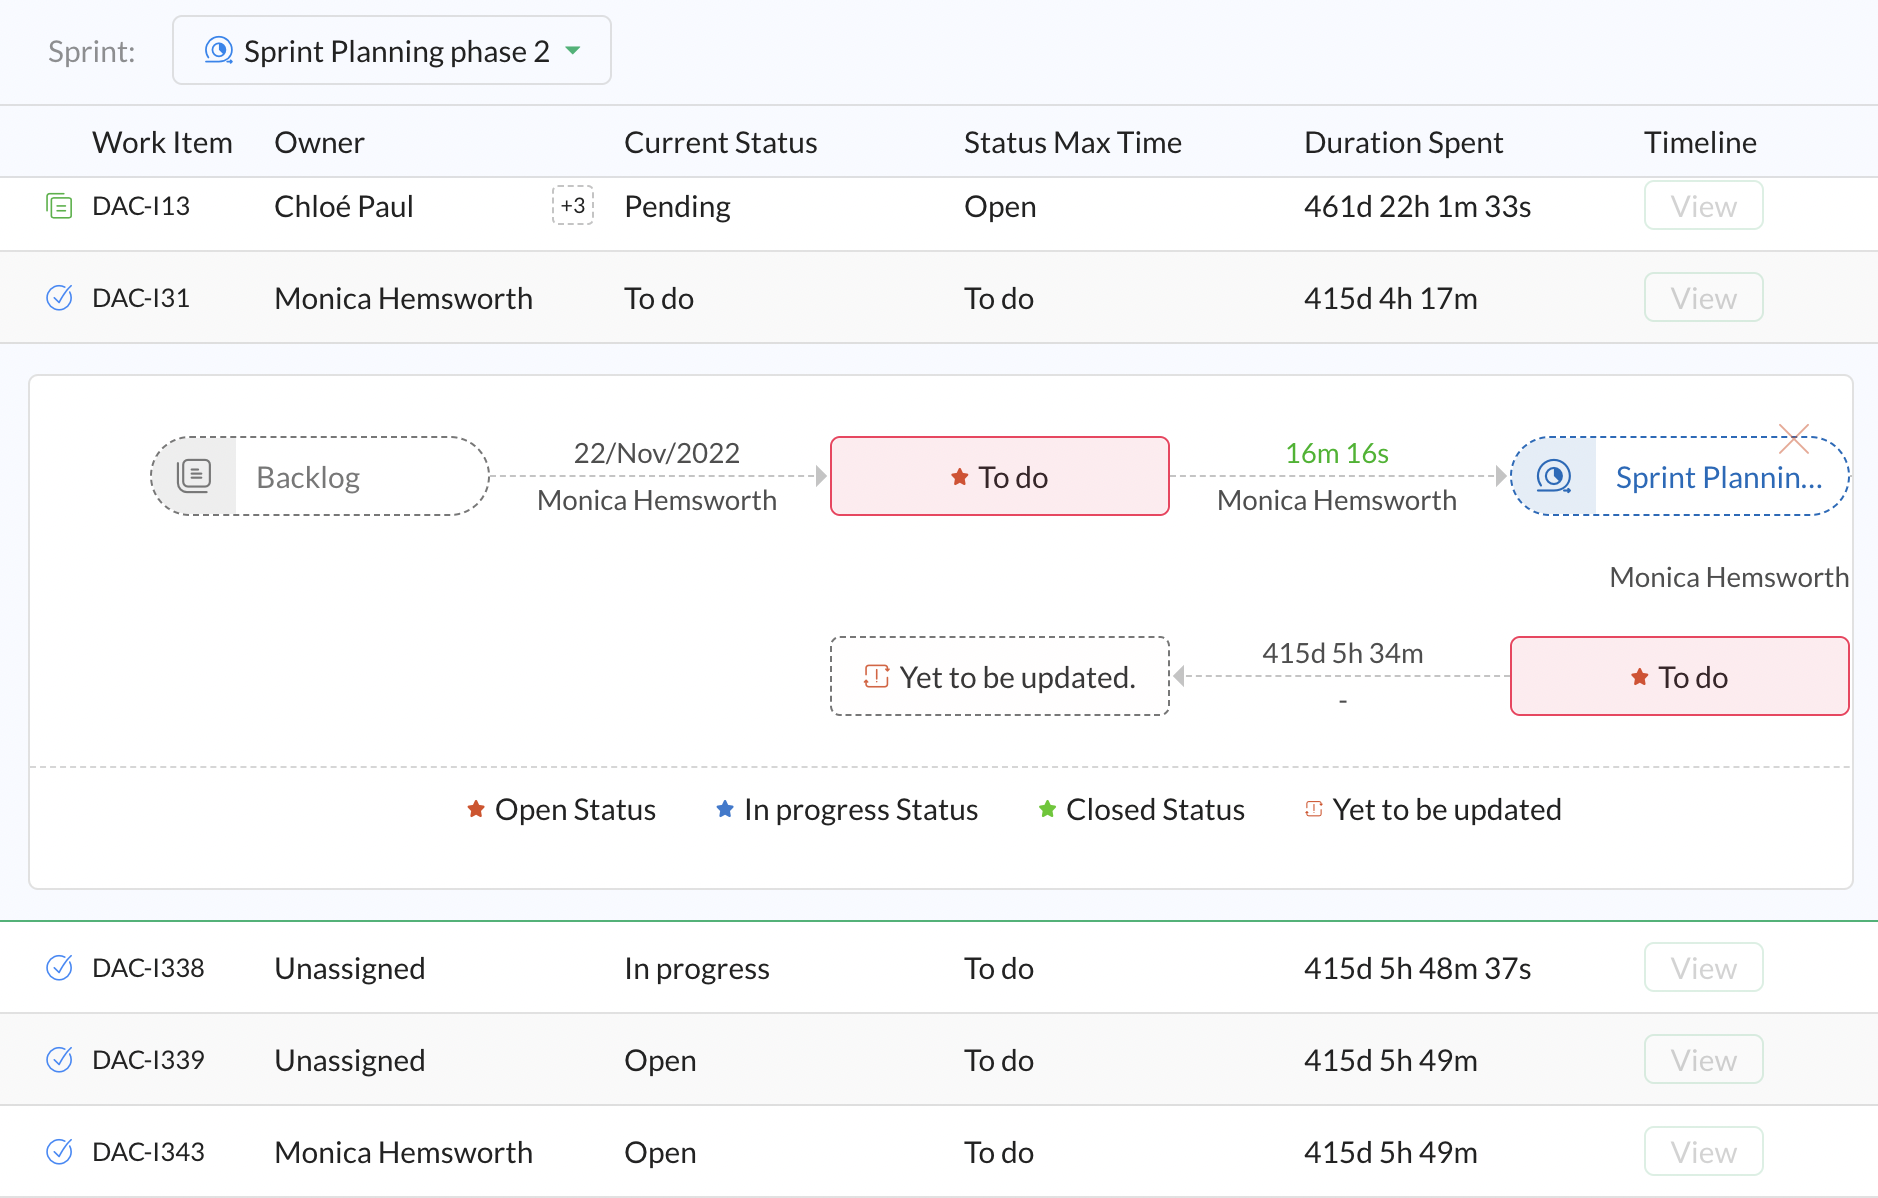The image size is (1878, 1198).
Task: Click the DAC-I338 task check icon
Action: coord(59,968)
